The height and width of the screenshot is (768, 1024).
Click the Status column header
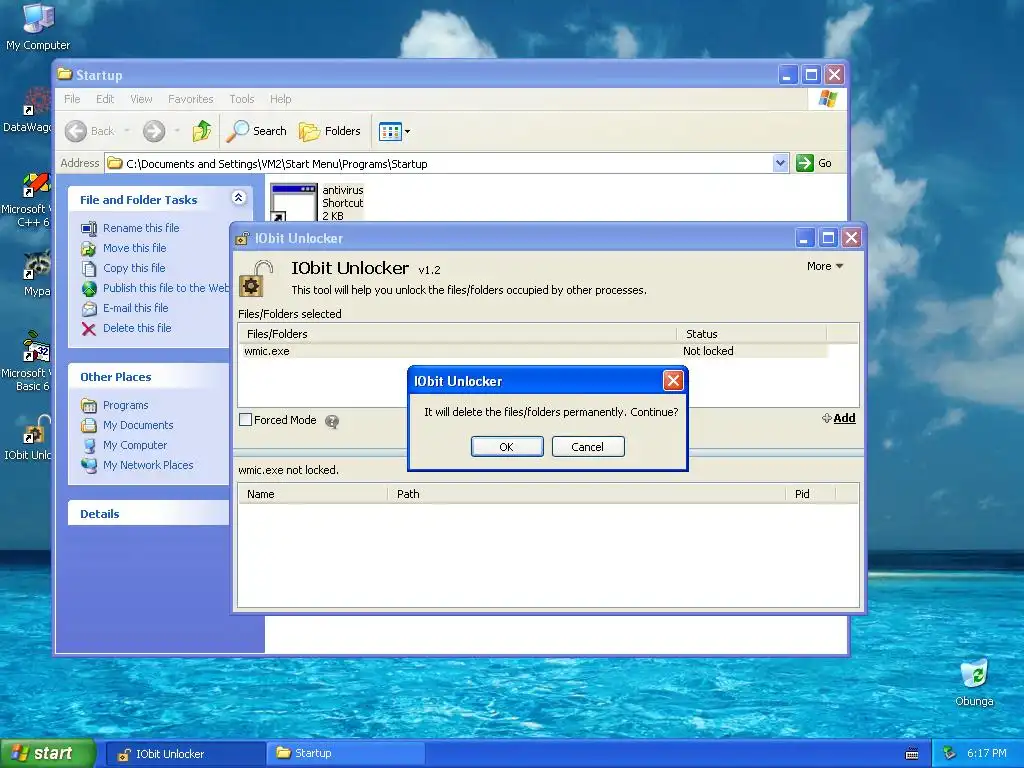tap(751, 334)
